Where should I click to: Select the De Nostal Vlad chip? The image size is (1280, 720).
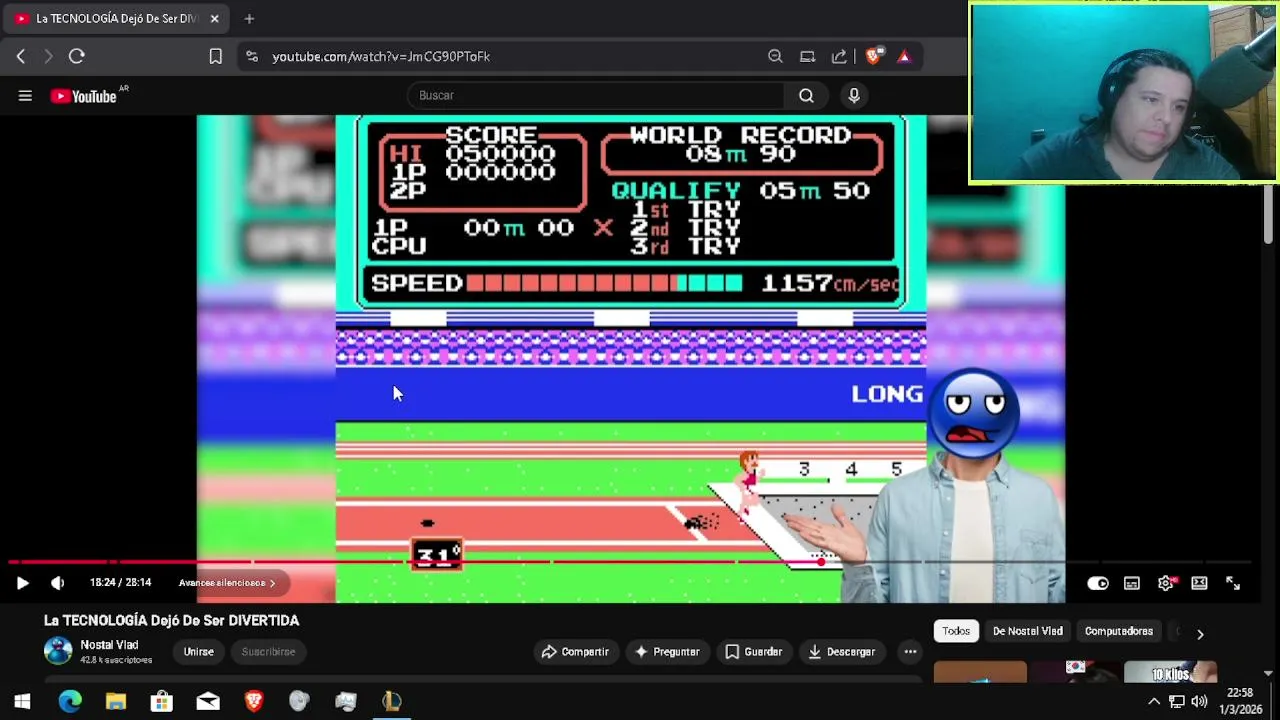pyautogui.click(x=1027, y=631)
